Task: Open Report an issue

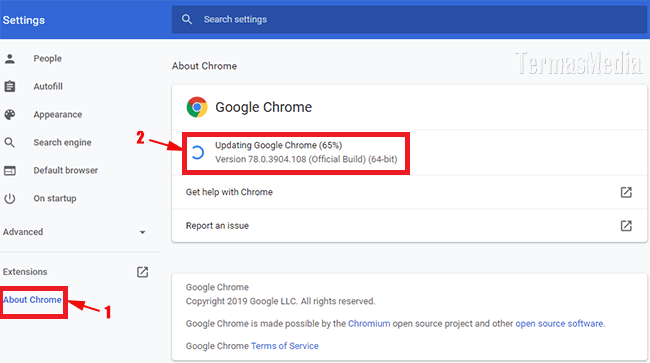Action: [x=217, y=226]
